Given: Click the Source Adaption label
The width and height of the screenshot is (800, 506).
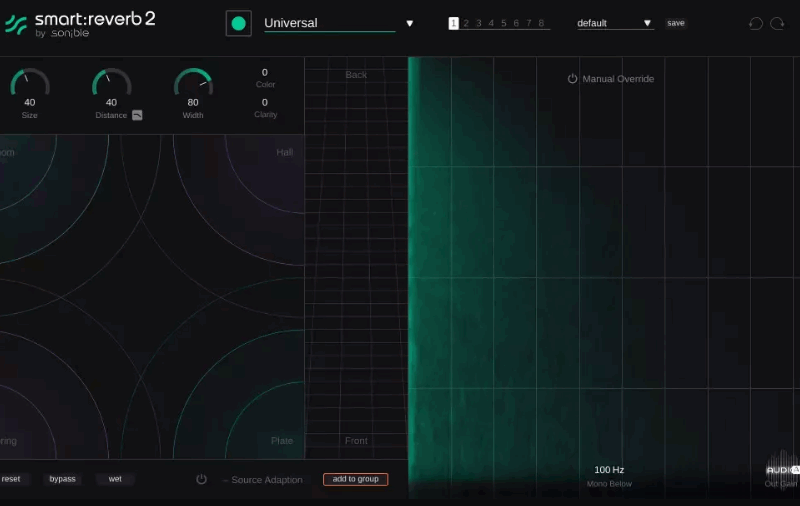Looking at the screenshot, I should pos(266,480).
